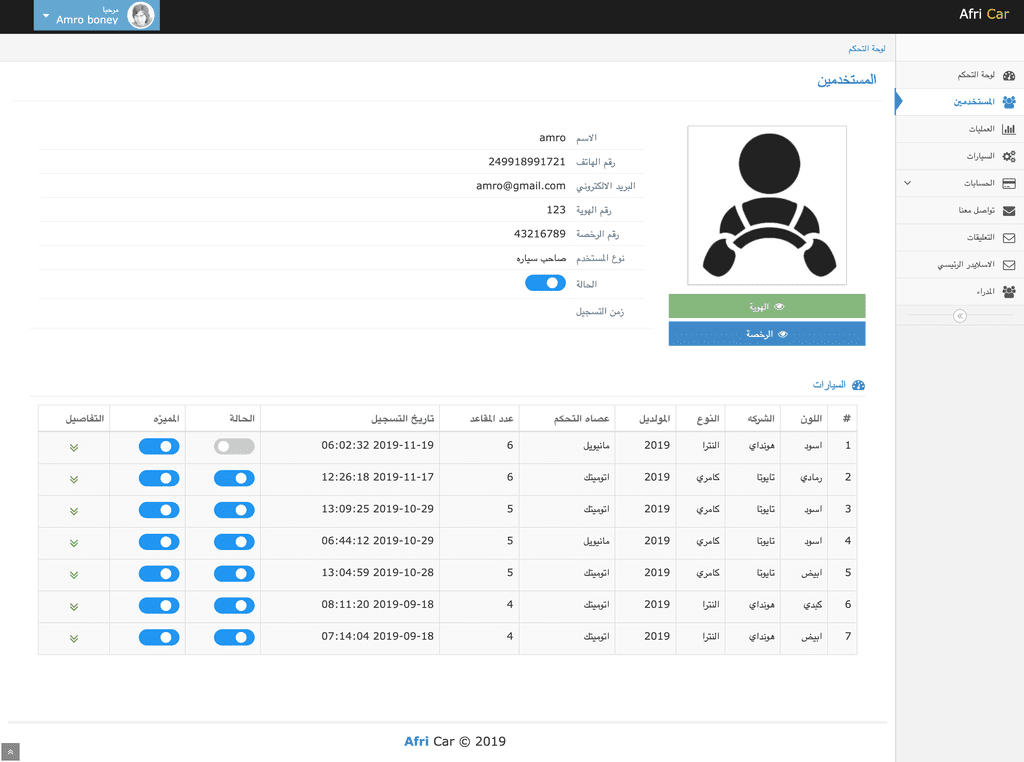Expand details chevron for car row 2
This screenshot has width=1024, height=762.
[74, 479]
